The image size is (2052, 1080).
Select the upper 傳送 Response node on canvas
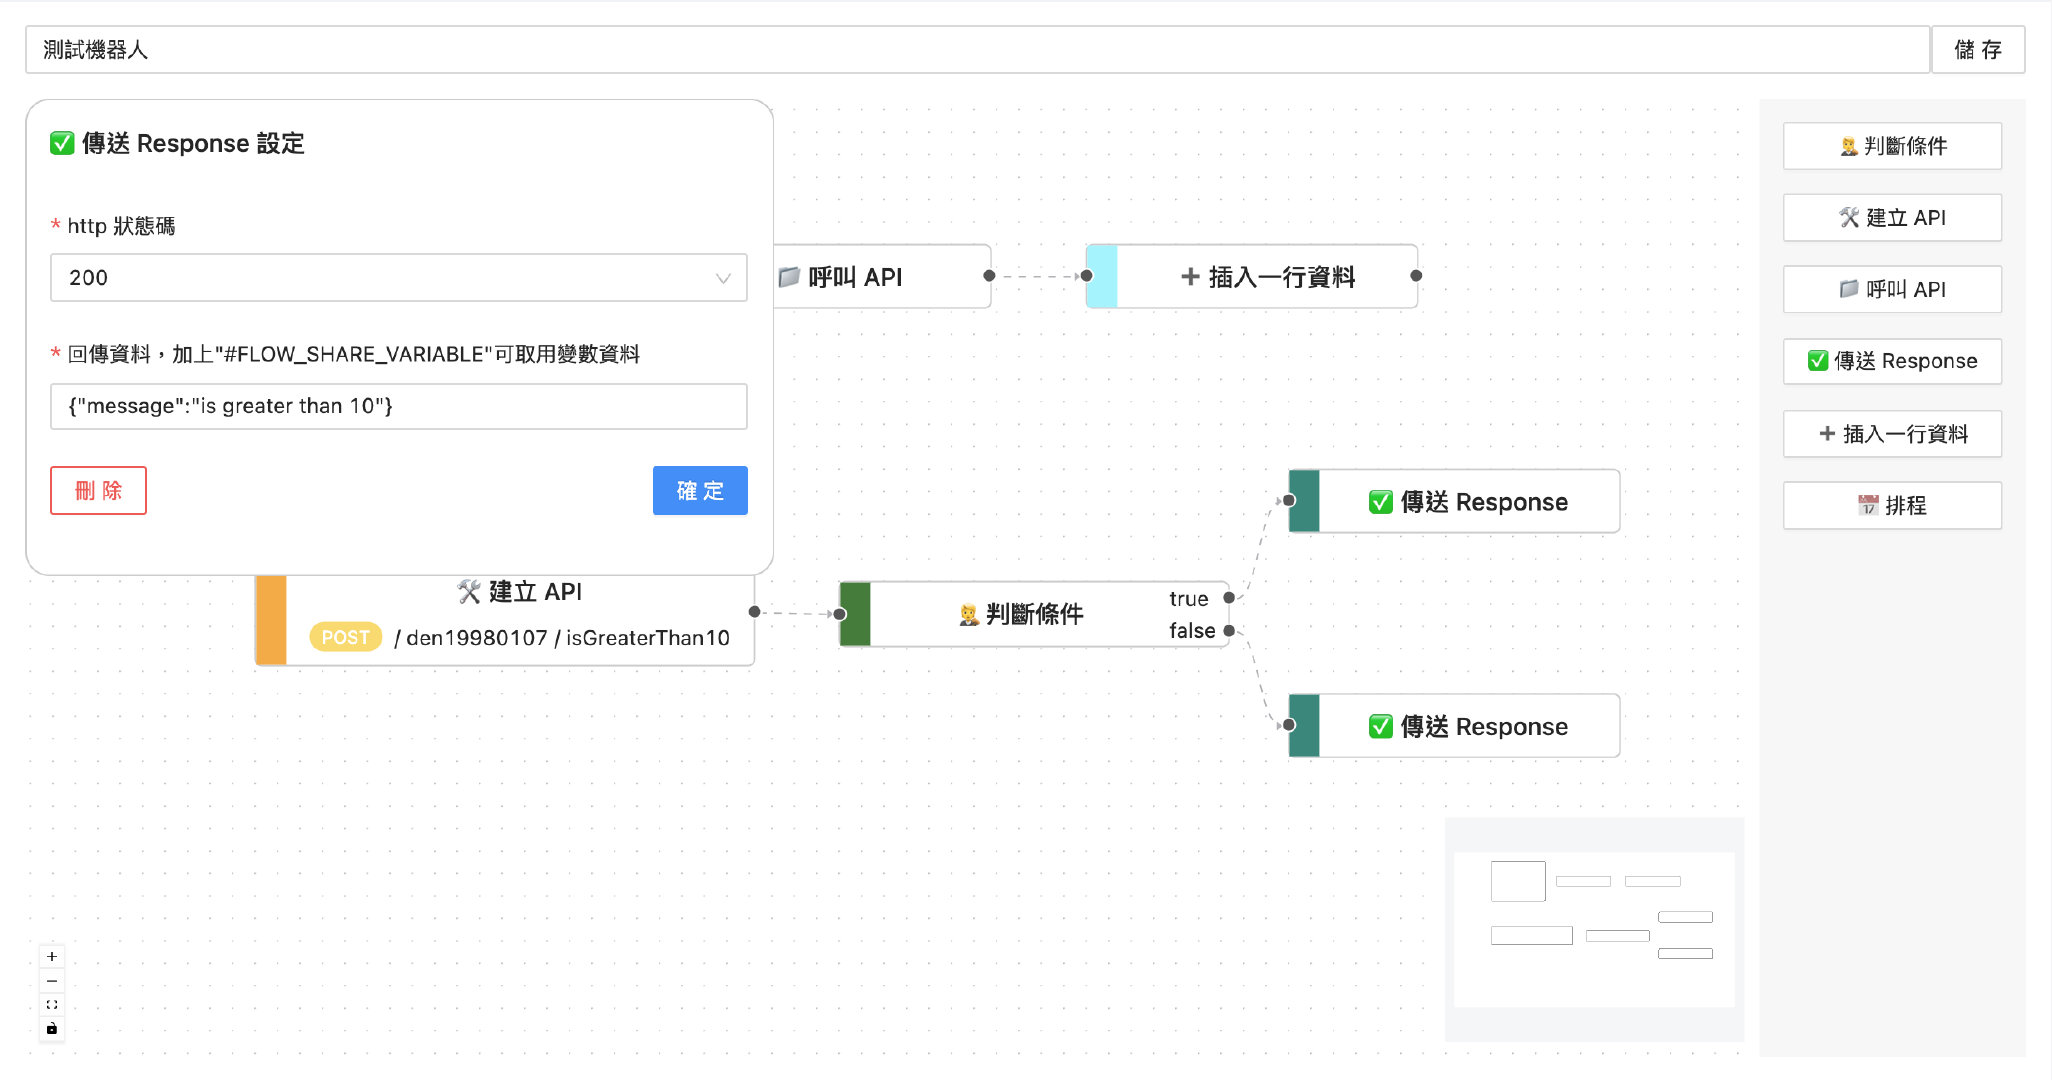1455,501
